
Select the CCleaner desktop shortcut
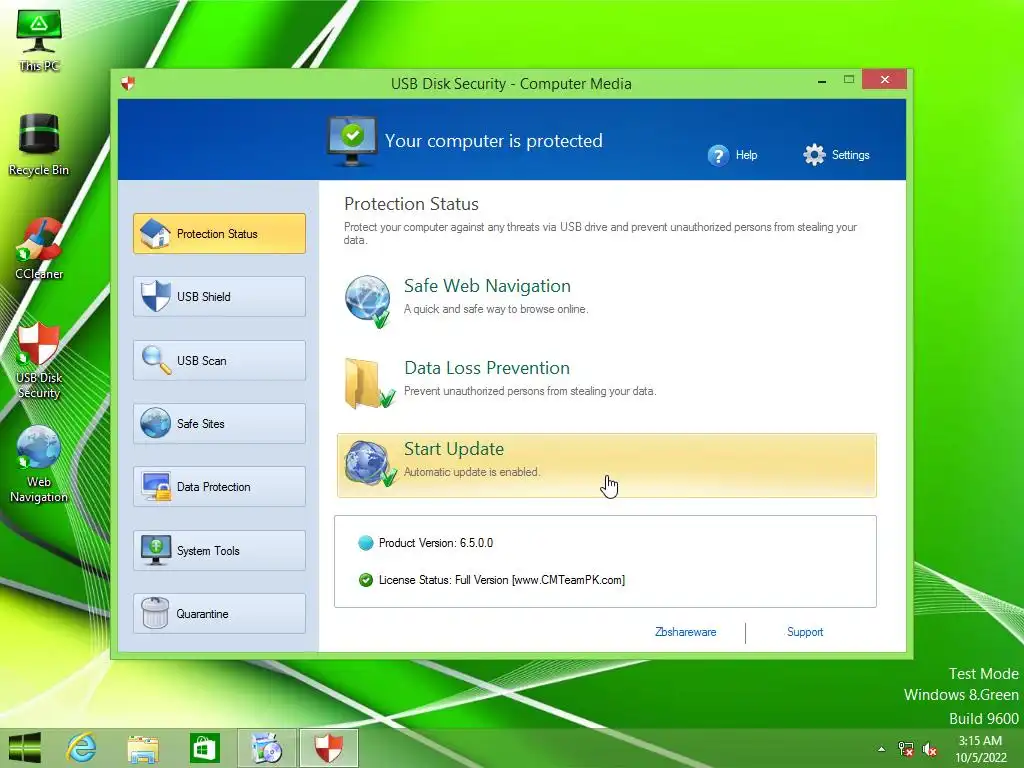(x=39, y=249)
